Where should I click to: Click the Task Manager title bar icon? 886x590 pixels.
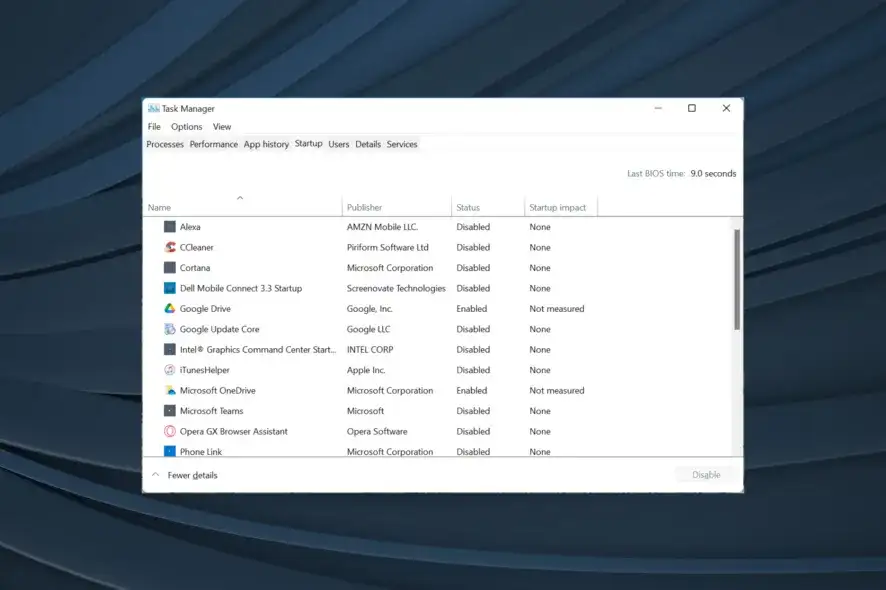[153, 108]
